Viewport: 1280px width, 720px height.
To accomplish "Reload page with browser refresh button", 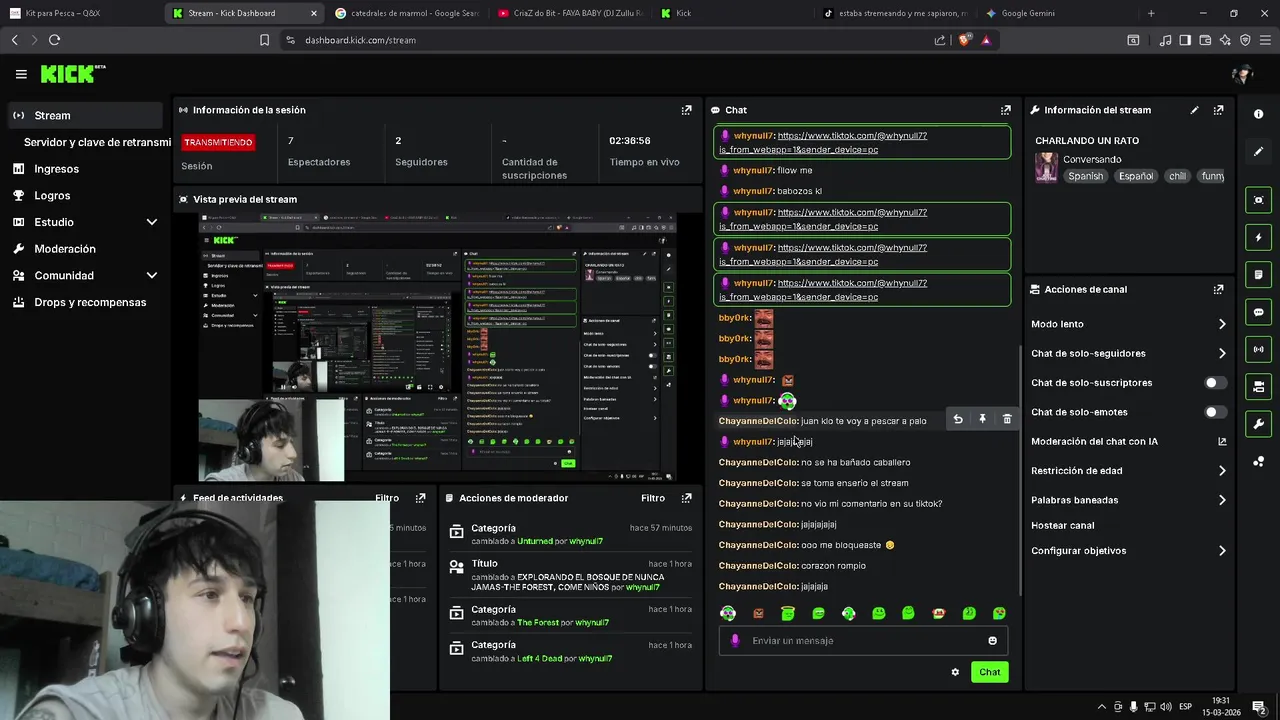I will point(54,40).
